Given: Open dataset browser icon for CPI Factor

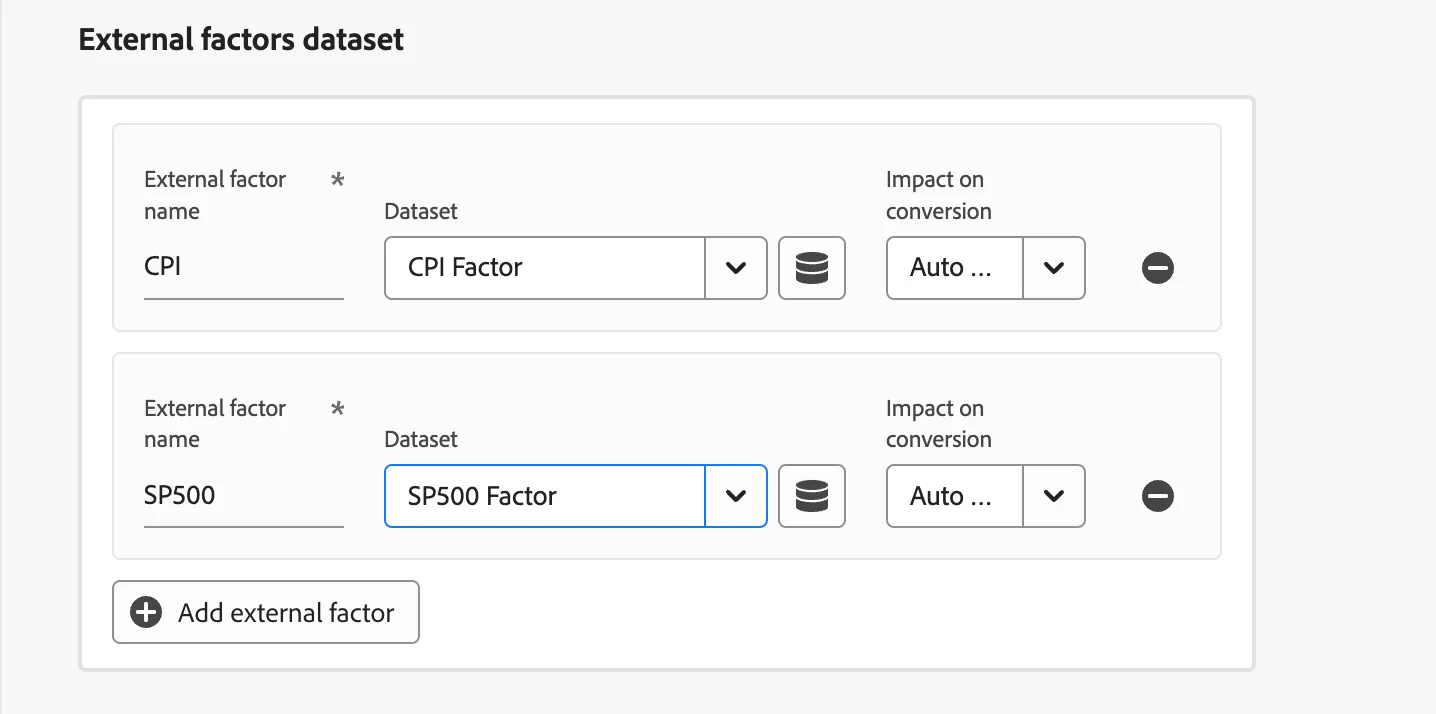Looking at the screenshot, I should pyautogui.click(x=812, y=268).
